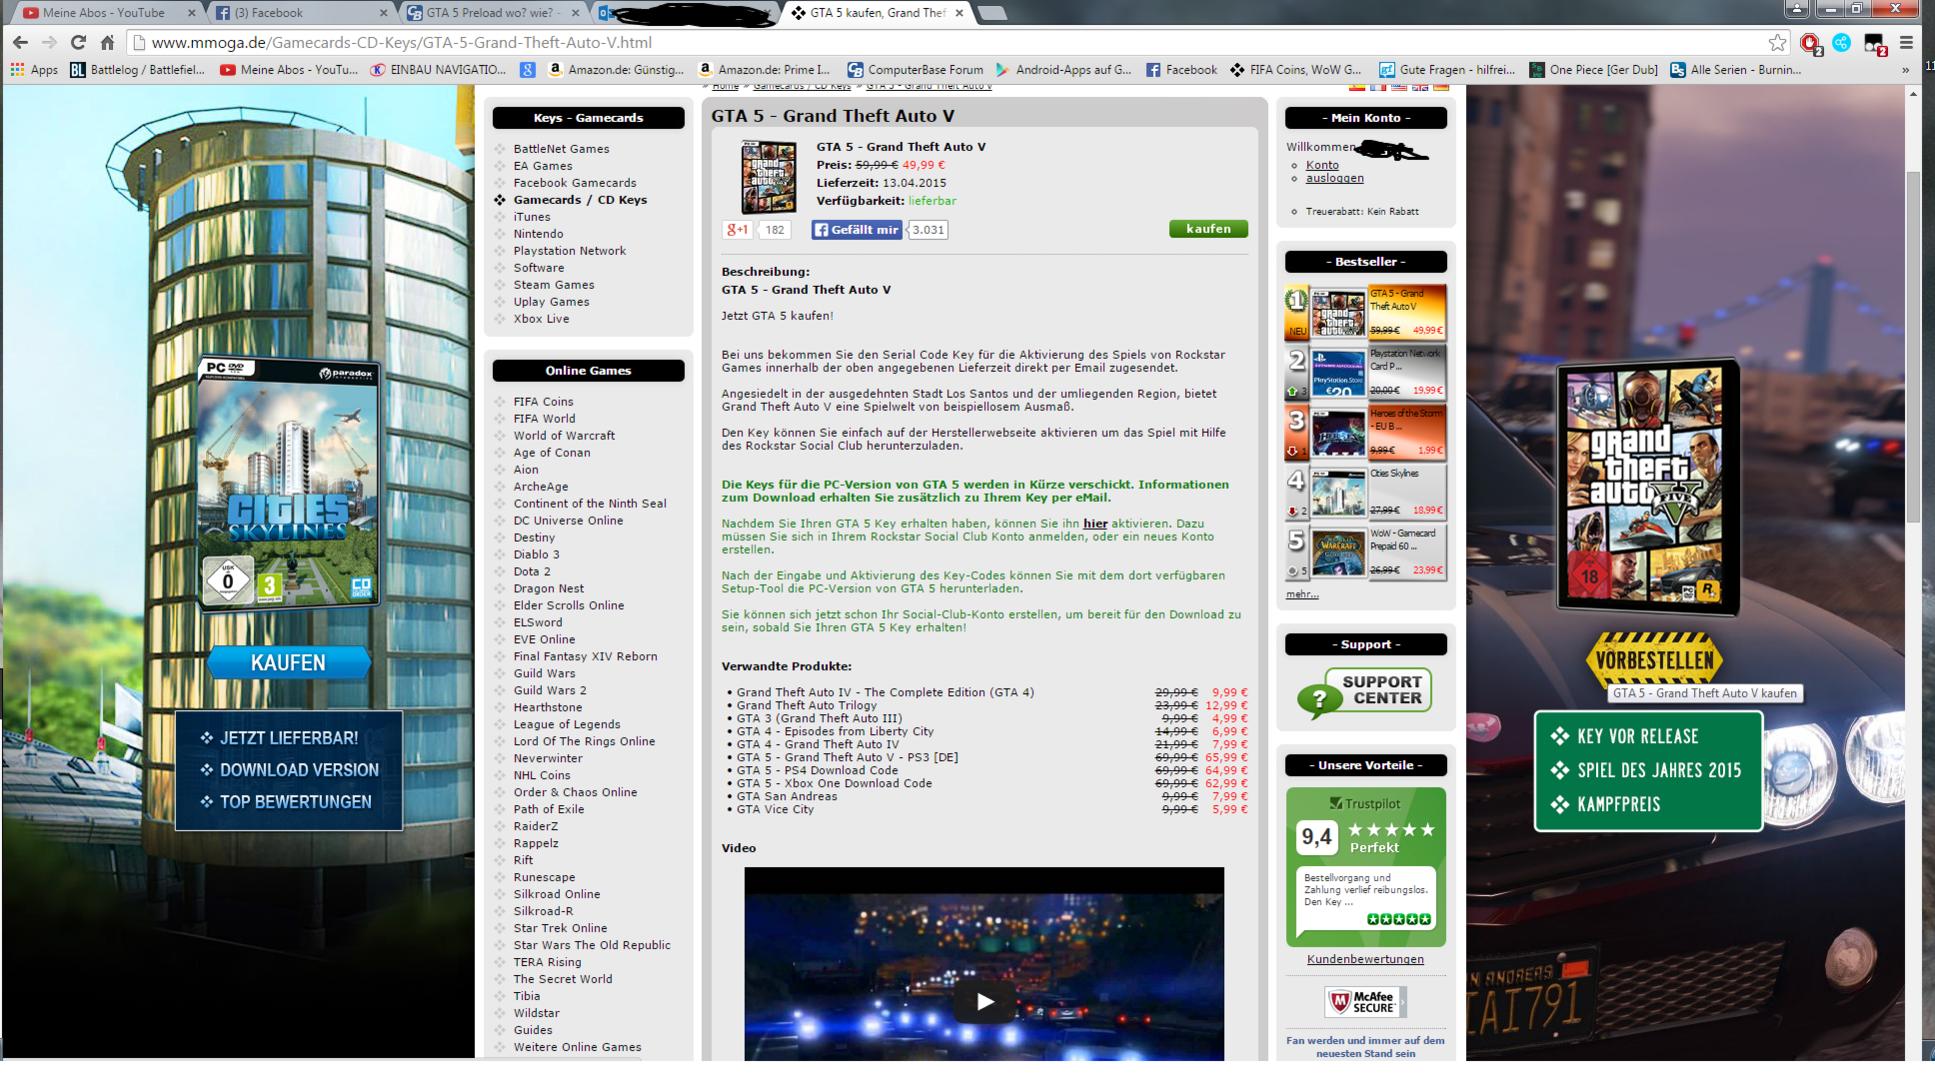Open 'mehr...' under Bestseller list
The width and height of the screenshot is (1935, 1081).
click(x=1301, y=594)
